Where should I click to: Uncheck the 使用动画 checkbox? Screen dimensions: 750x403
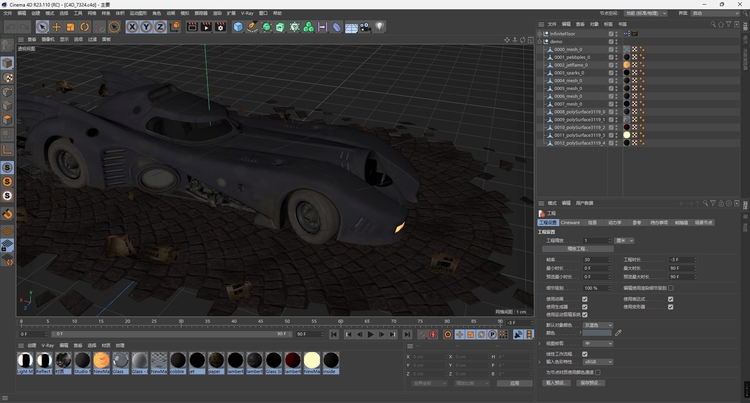[585, 299]
